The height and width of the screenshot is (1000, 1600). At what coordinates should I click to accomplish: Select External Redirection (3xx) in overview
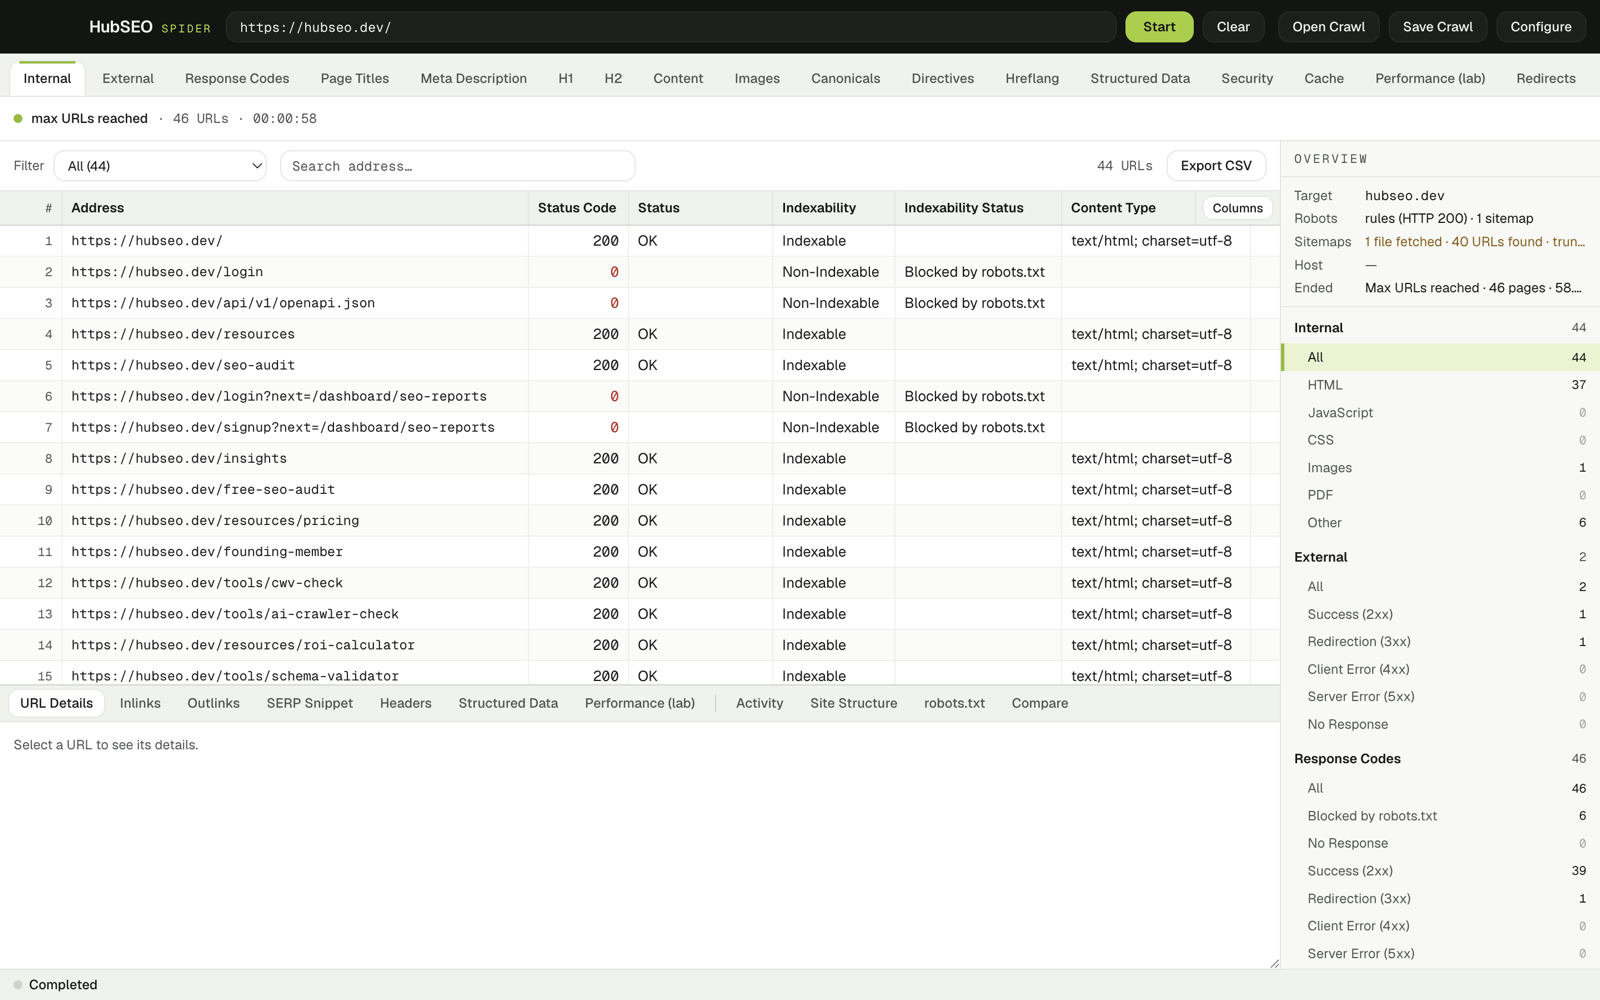click(1440, 642)
